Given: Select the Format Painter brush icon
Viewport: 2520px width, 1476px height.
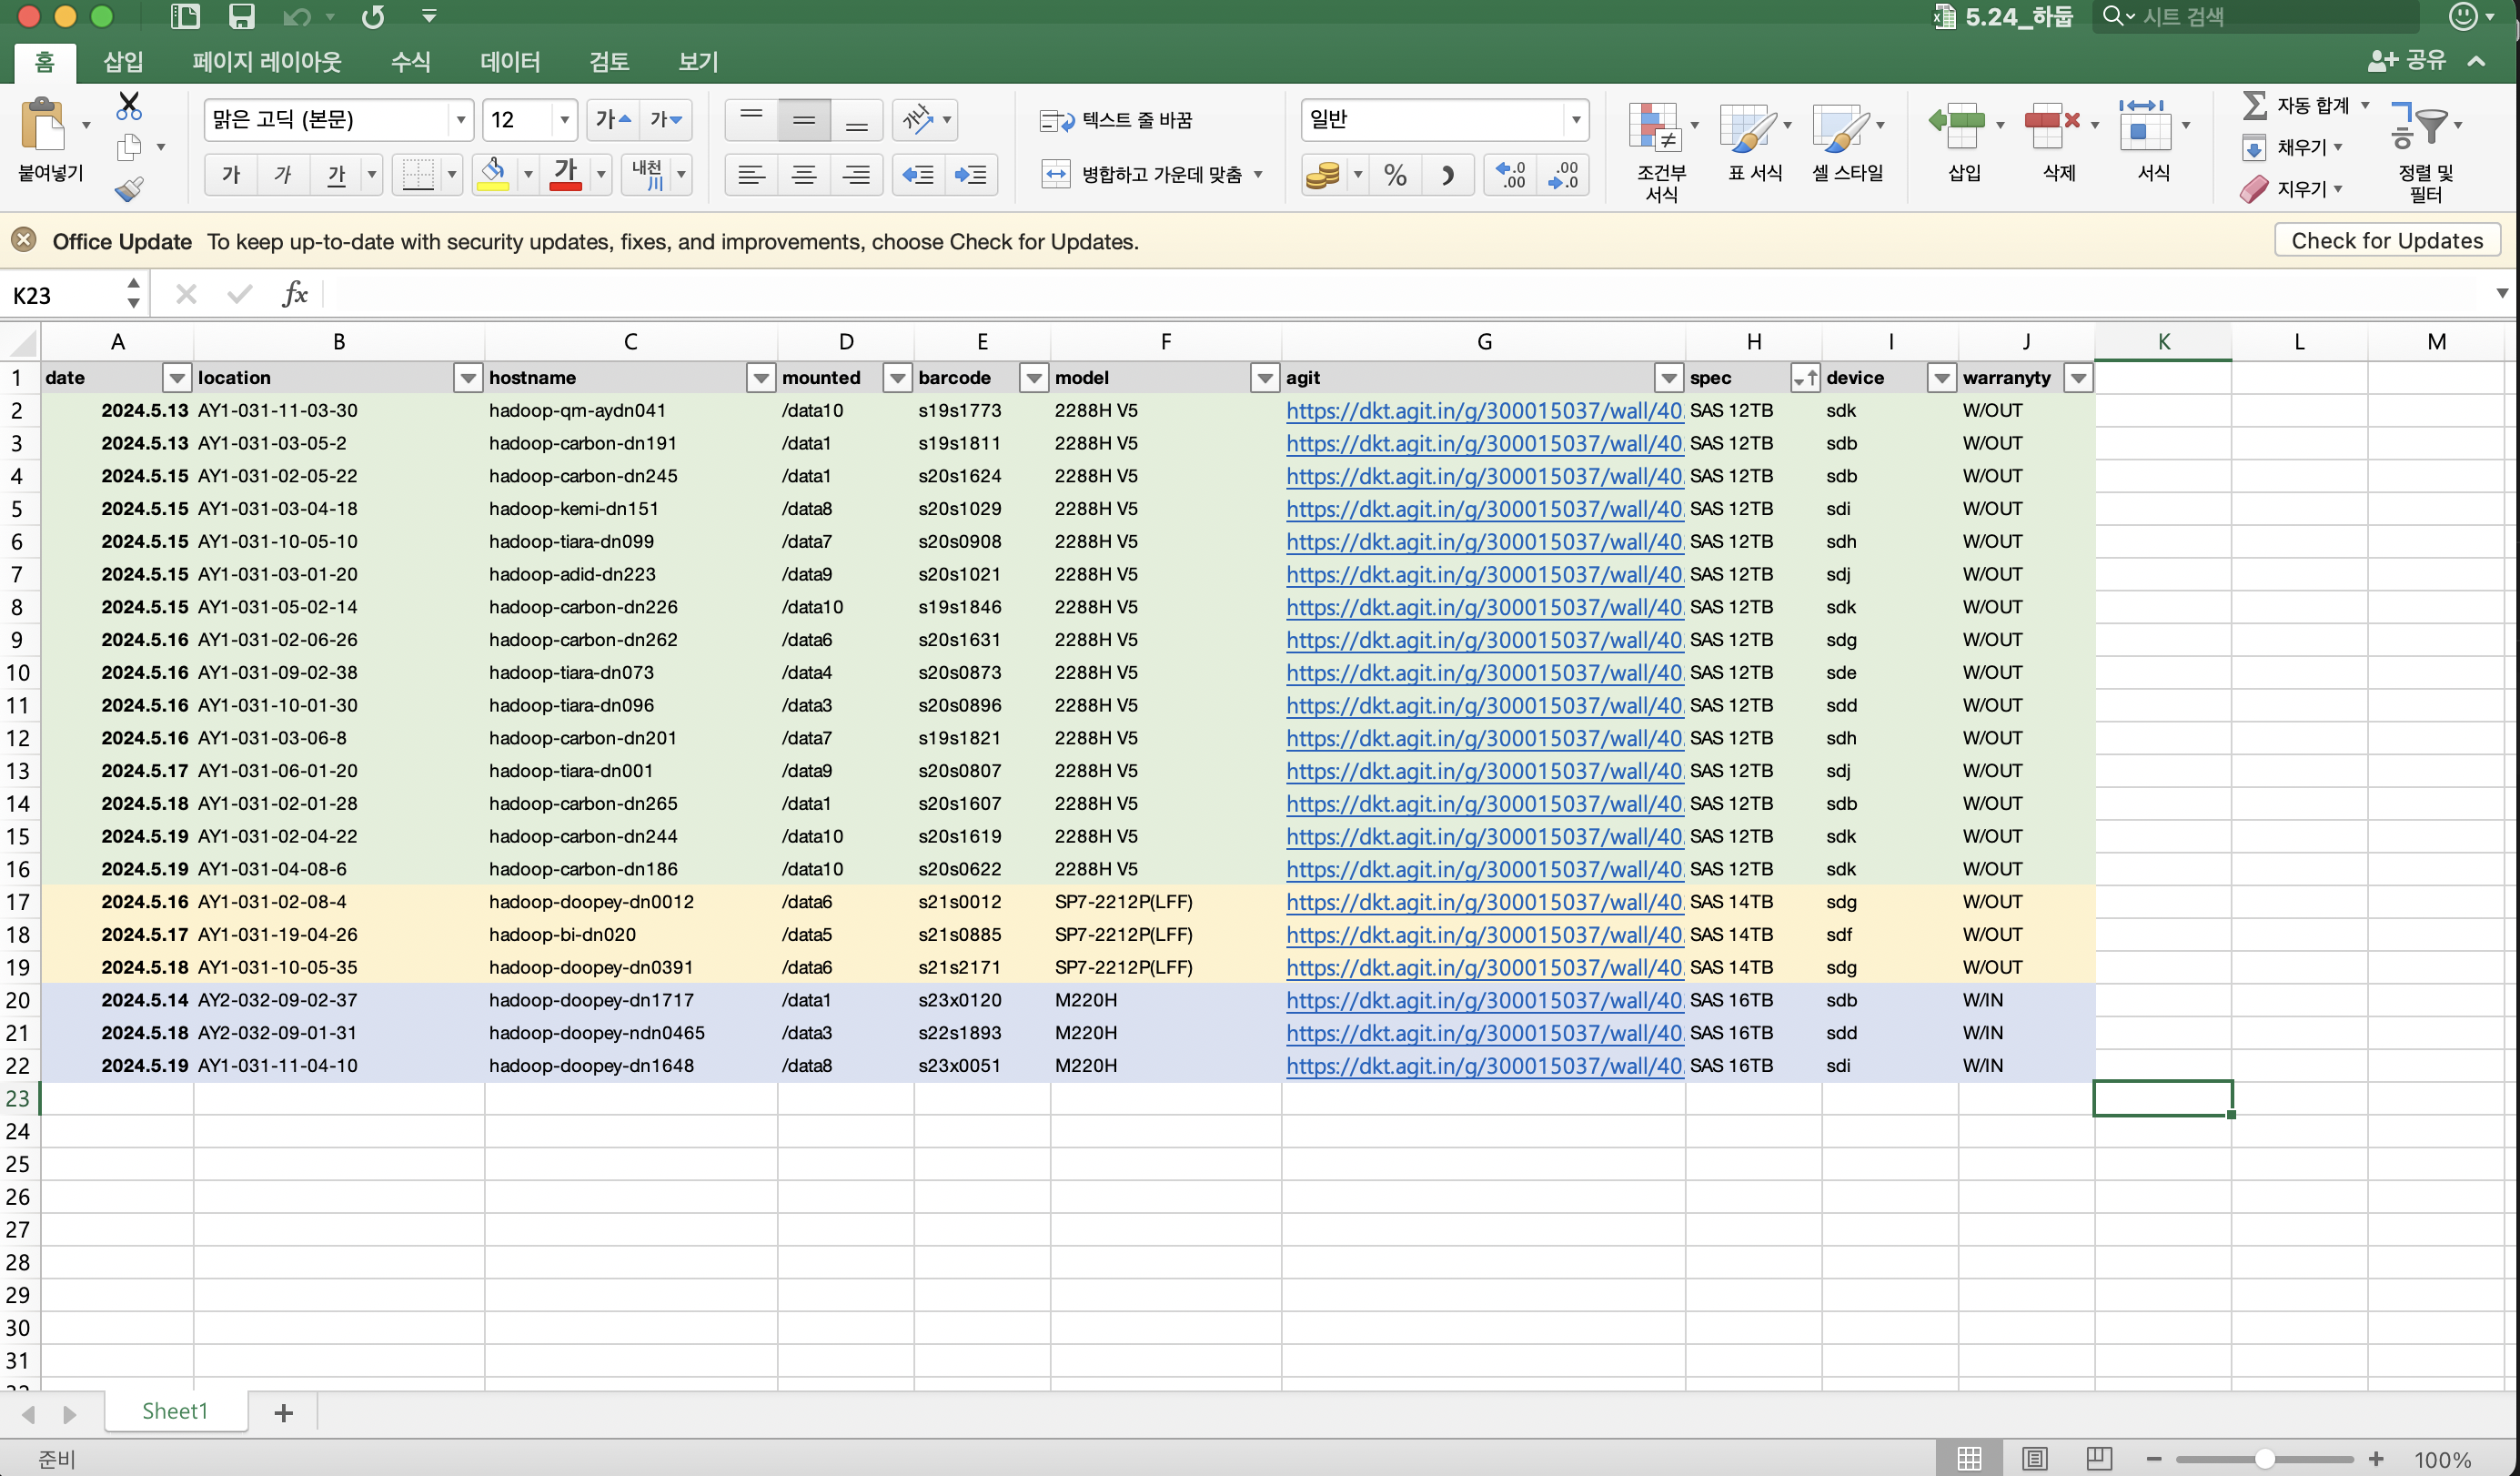Looking at the screenshot, I should pos(129,188).
